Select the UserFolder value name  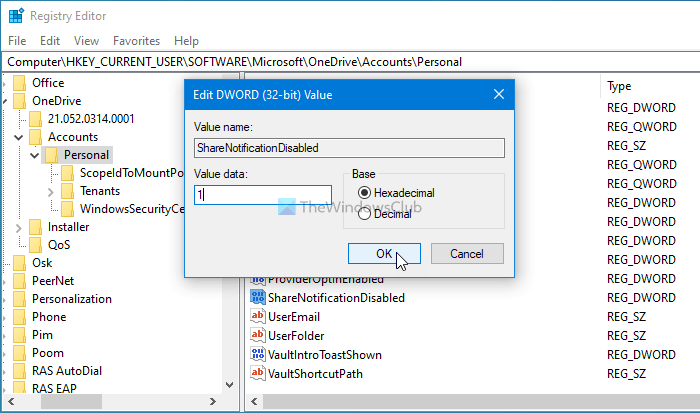(x=296, y=336)
